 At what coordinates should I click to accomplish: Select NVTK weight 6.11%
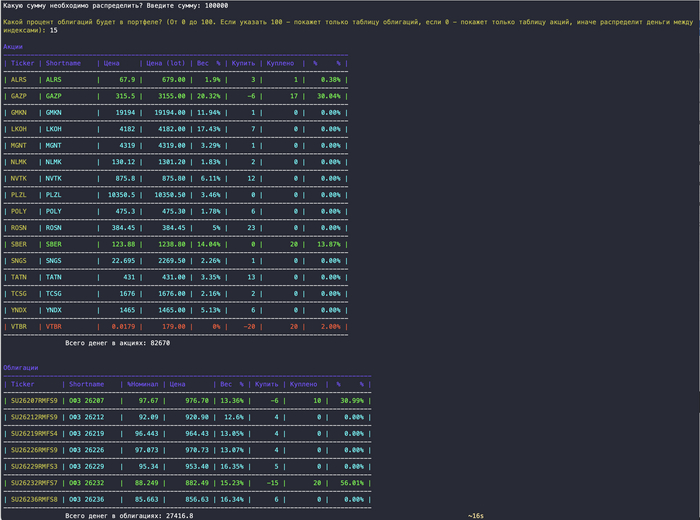210,179
